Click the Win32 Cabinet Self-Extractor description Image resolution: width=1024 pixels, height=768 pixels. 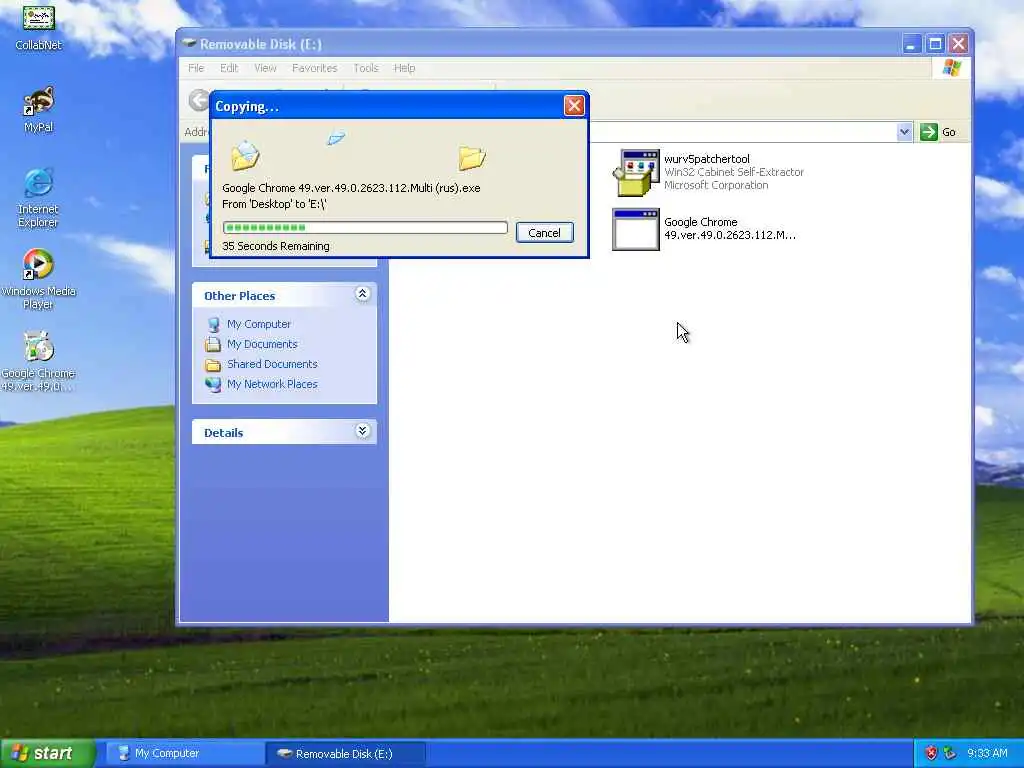click(x=734, y=172)
